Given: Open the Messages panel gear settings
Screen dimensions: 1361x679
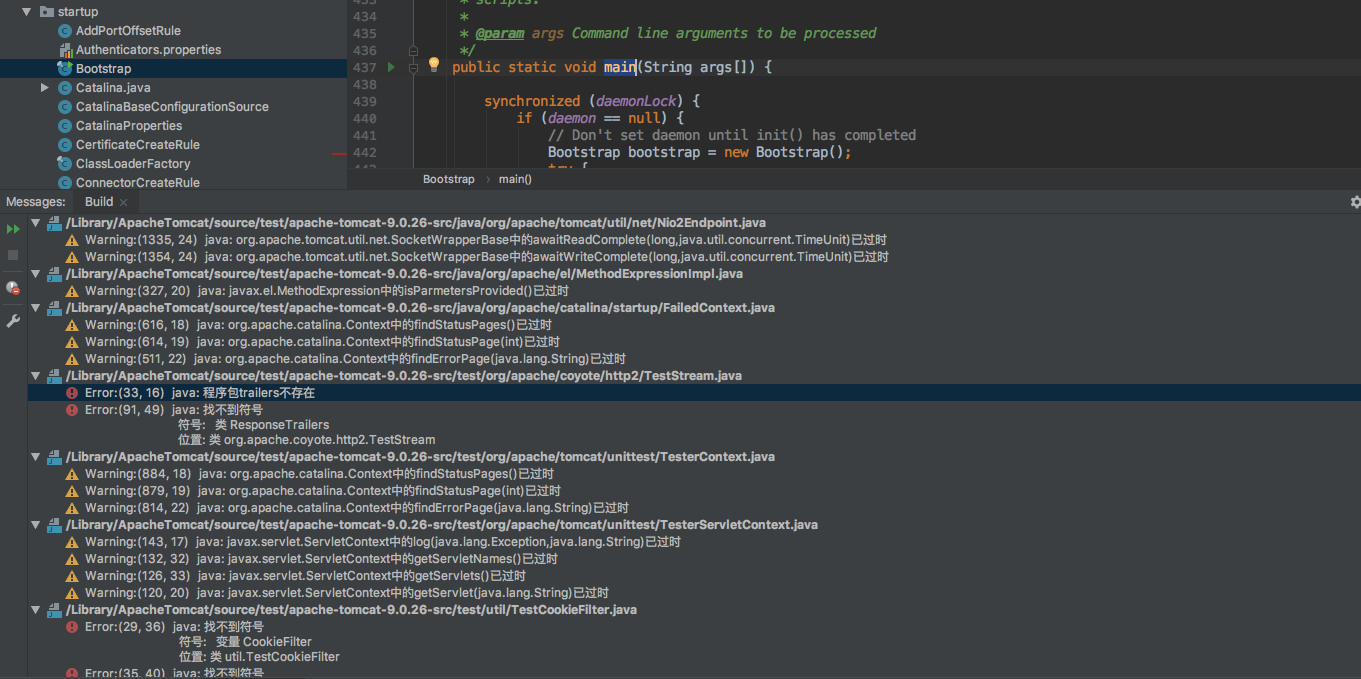Looking at the screenshot, I should click(1355, 202).
